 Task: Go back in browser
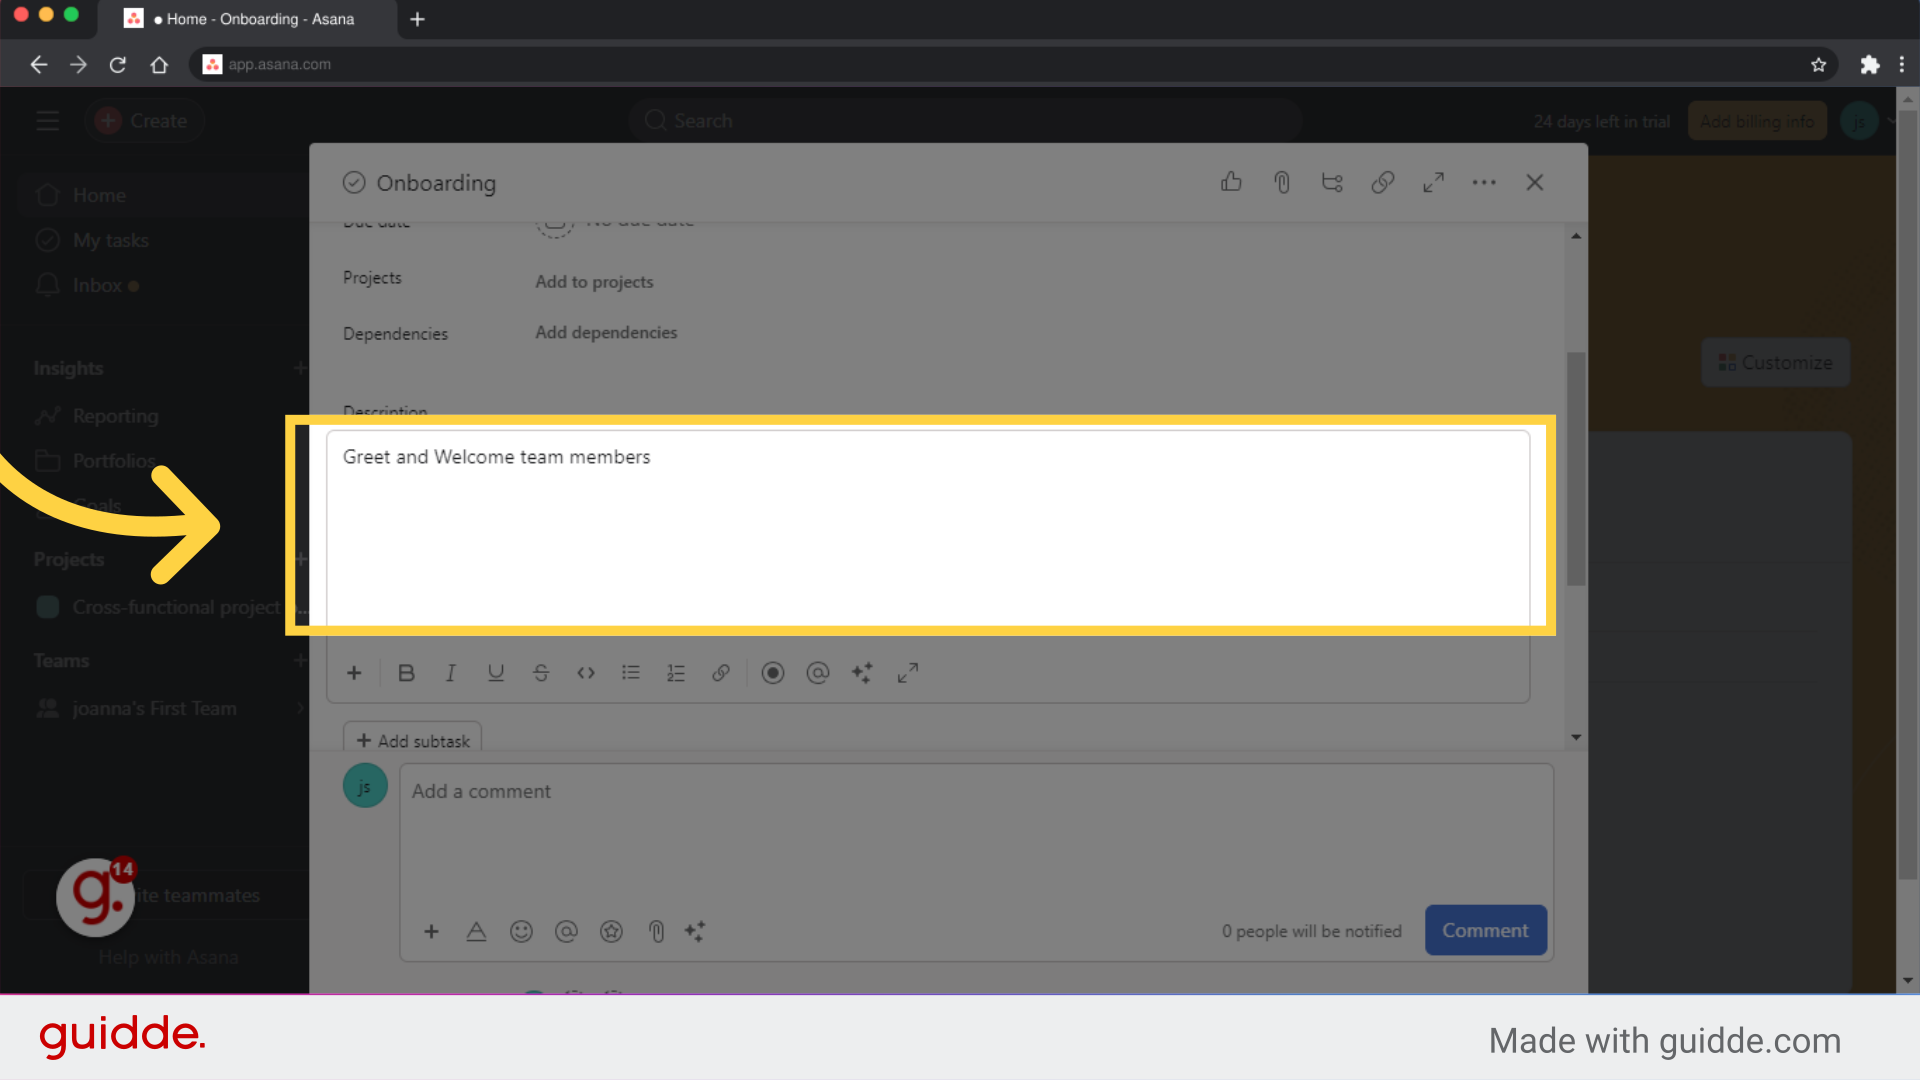(38, 65)
